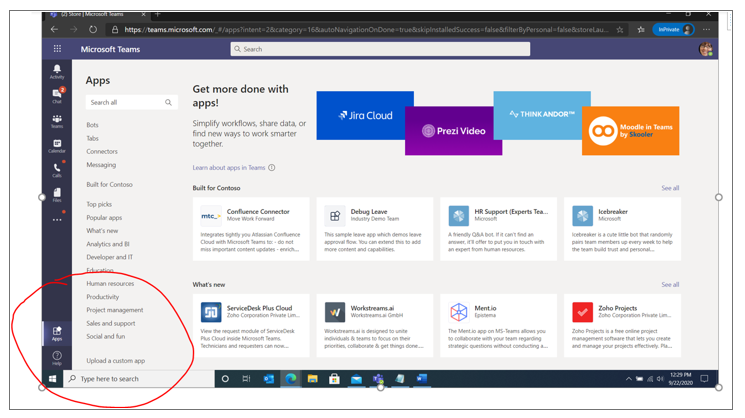Click Upload a custom app
This screenshot has width=745, height=418.
point(115,361)
